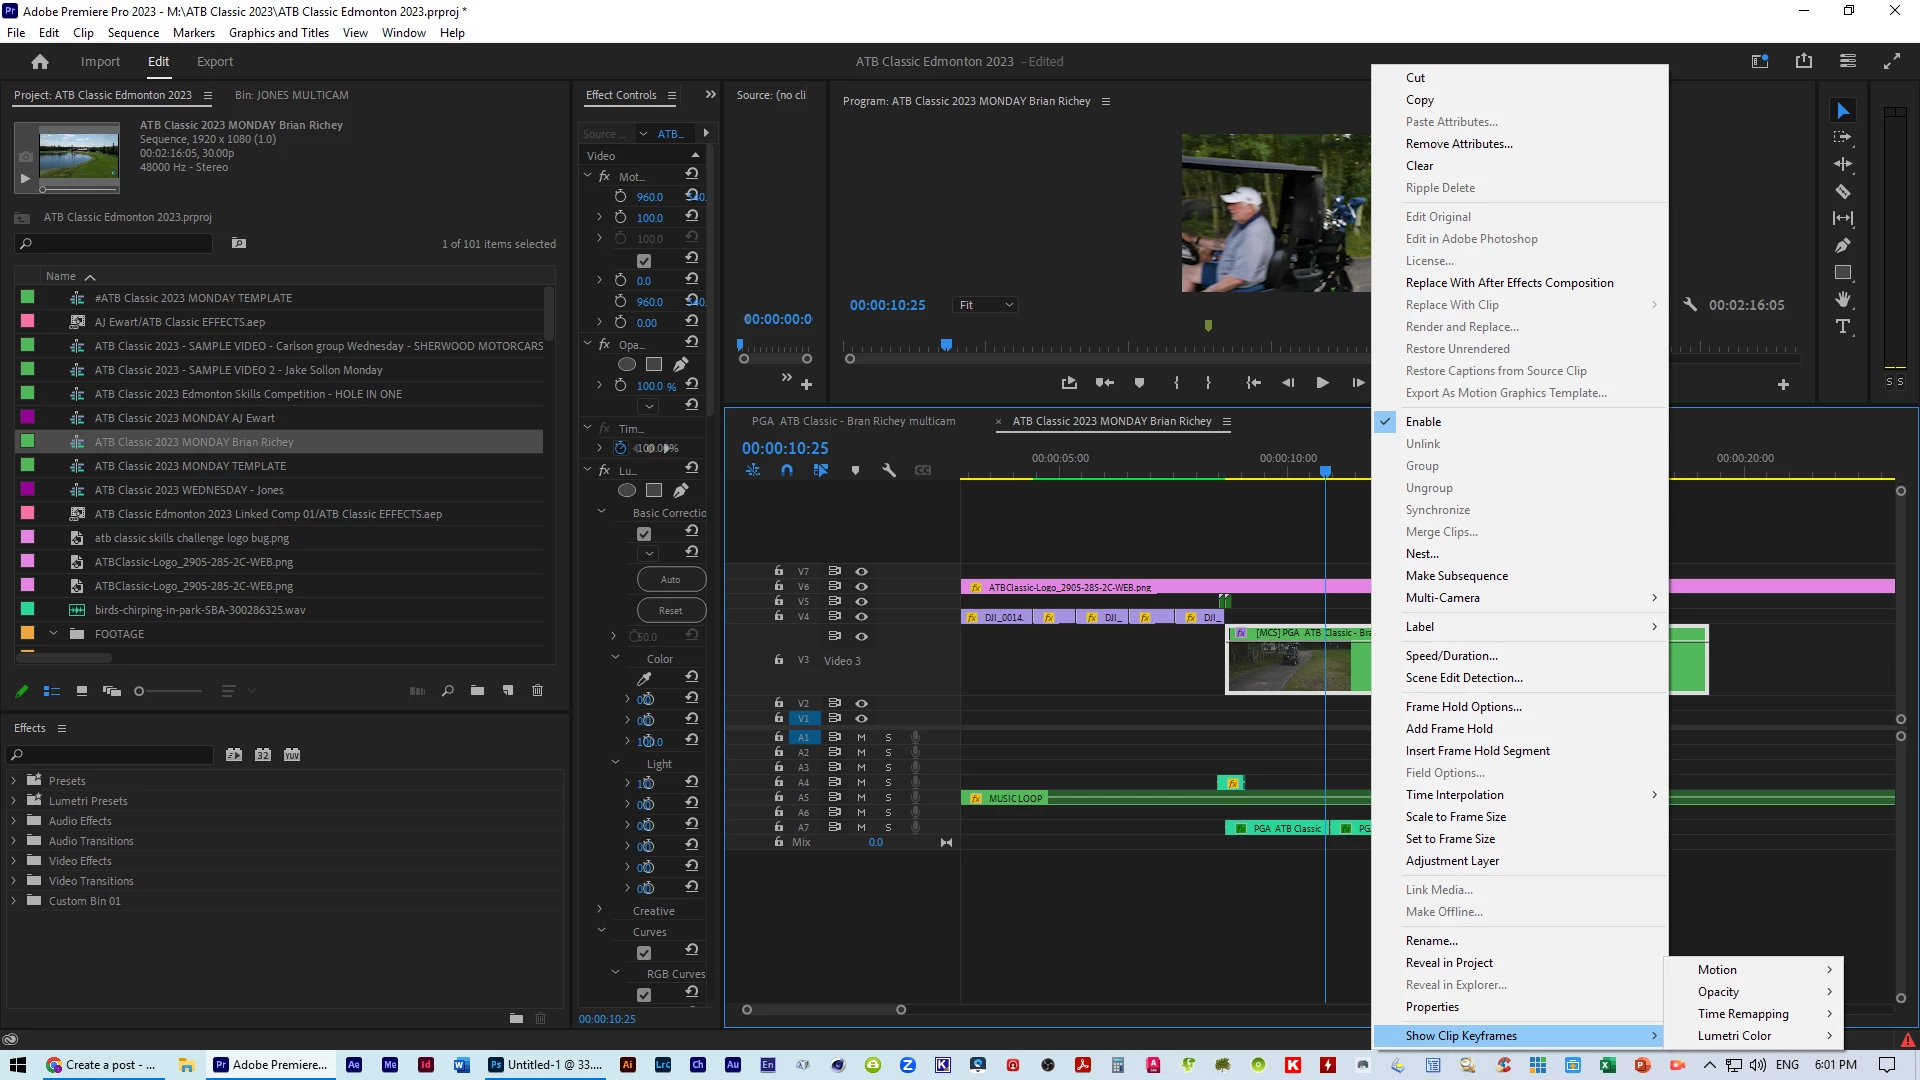
Task: Toggle timeline snap magnet icon
Action: tap(787, 470)
